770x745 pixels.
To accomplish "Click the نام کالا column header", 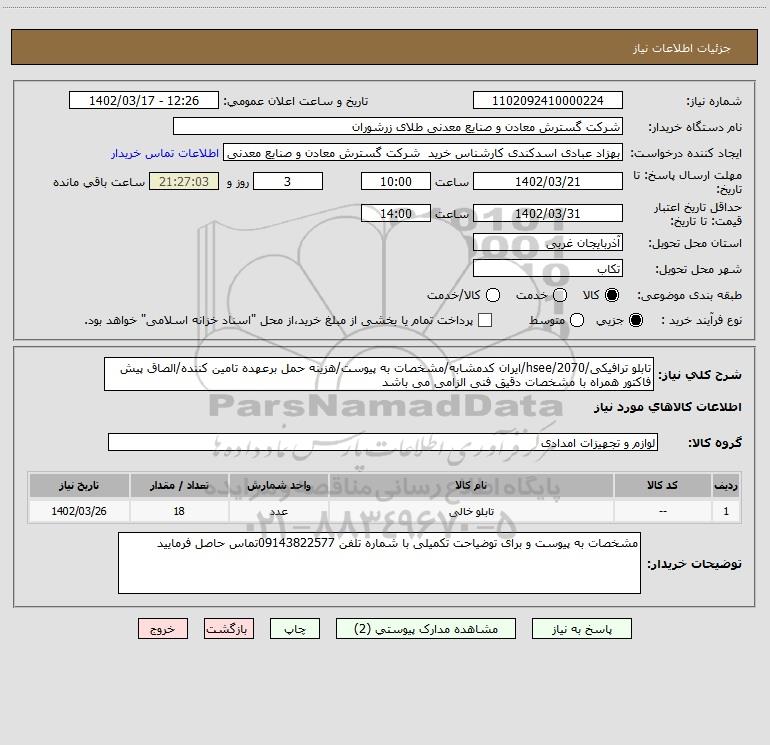I will pyautogui.click(x=470, y=486).
